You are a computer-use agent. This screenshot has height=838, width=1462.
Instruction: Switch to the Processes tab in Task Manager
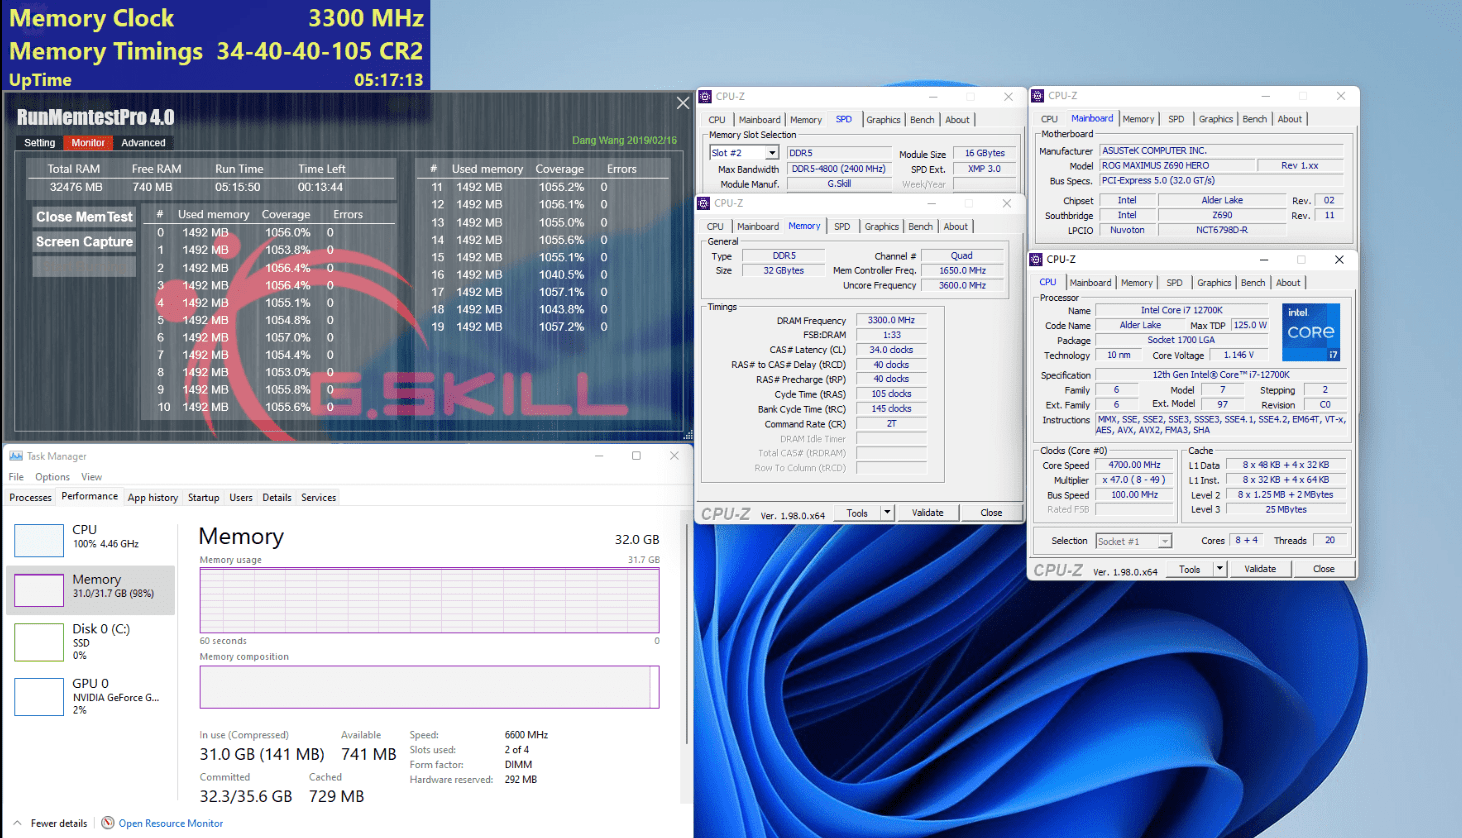[x=30, y=497]
